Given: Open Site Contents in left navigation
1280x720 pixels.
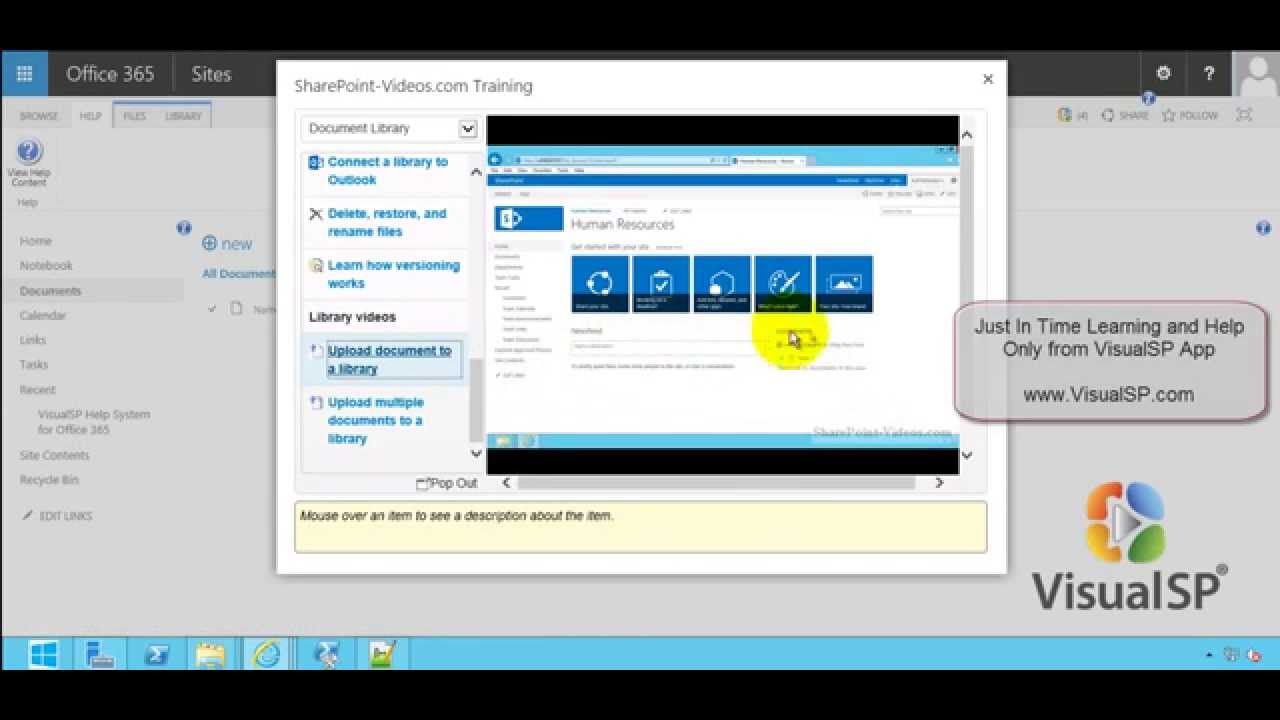Looking at the screenshot, I should tap(55, 455).
